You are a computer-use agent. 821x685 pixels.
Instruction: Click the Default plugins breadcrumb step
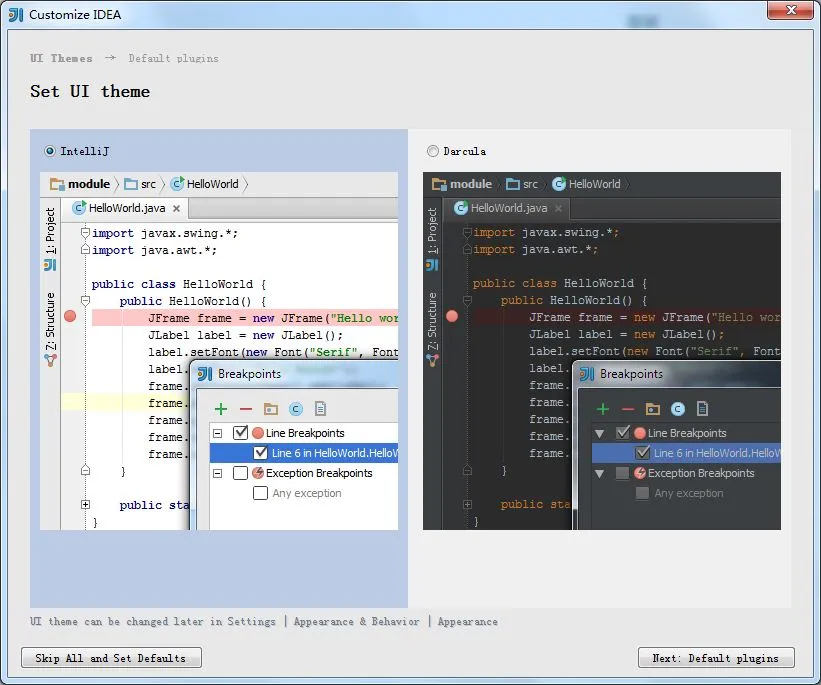pyautogui.click(x=174, y=58)
